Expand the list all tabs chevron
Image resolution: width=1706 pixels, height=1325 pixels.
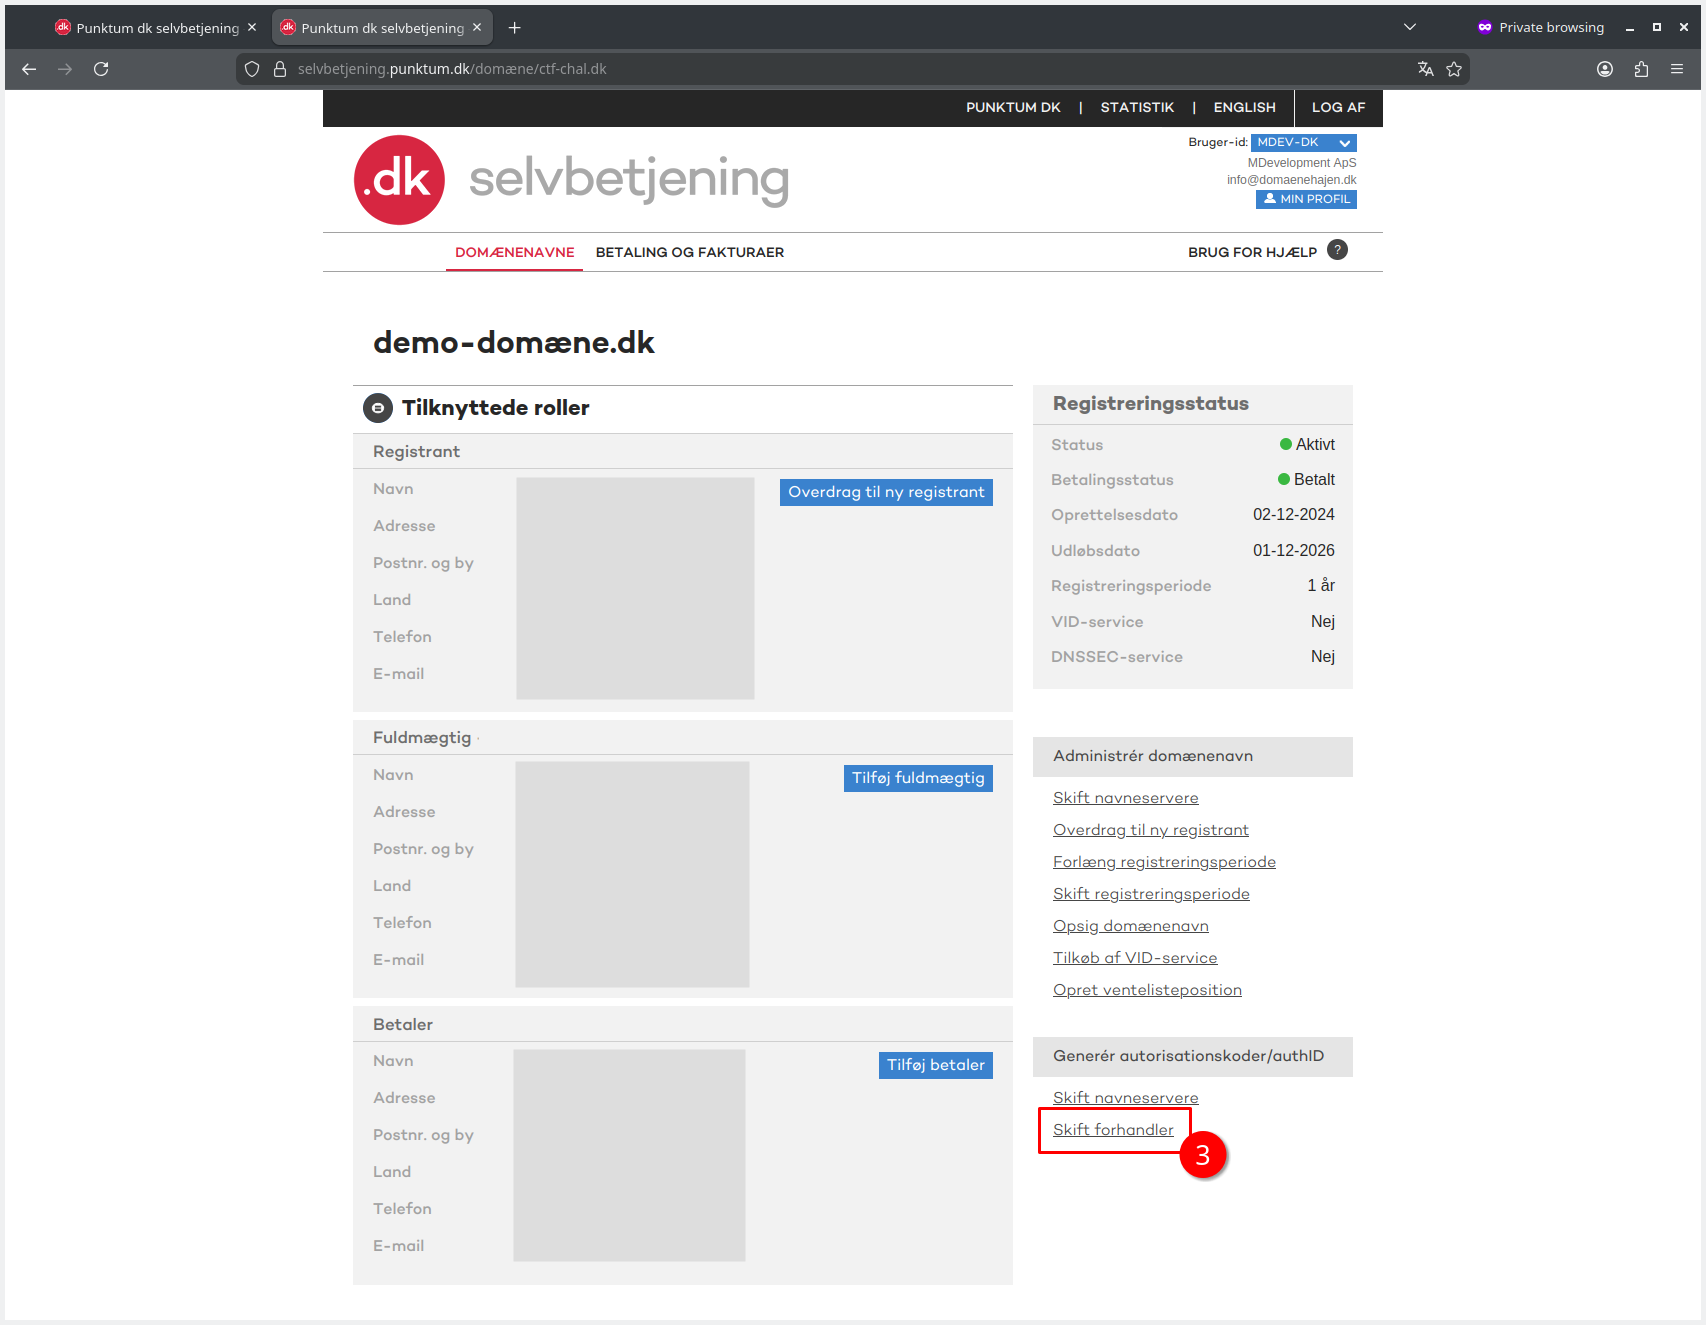tap(1409, 27)
